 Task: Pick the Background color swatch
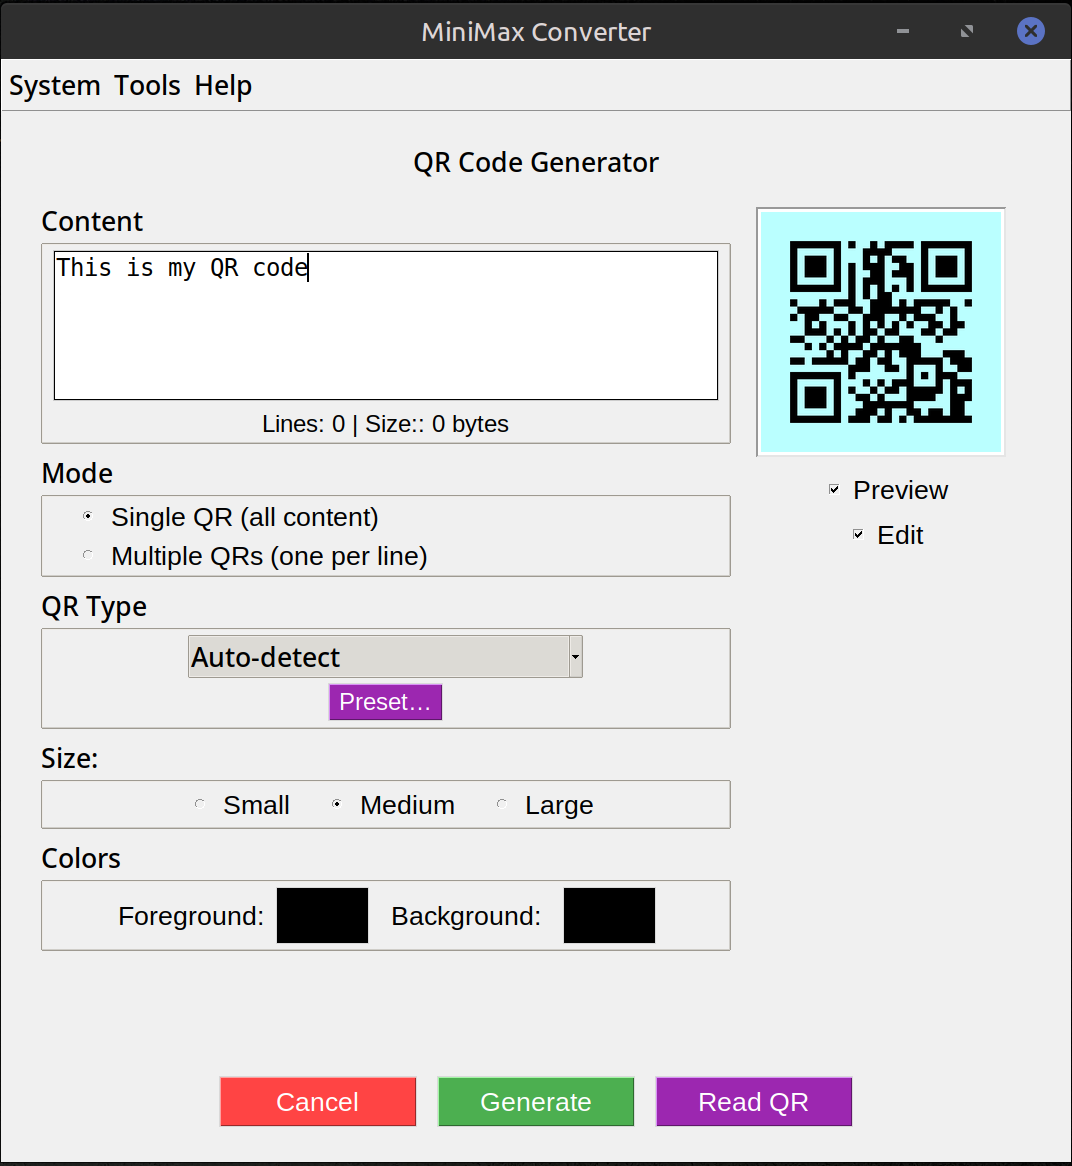coord(609,915)
